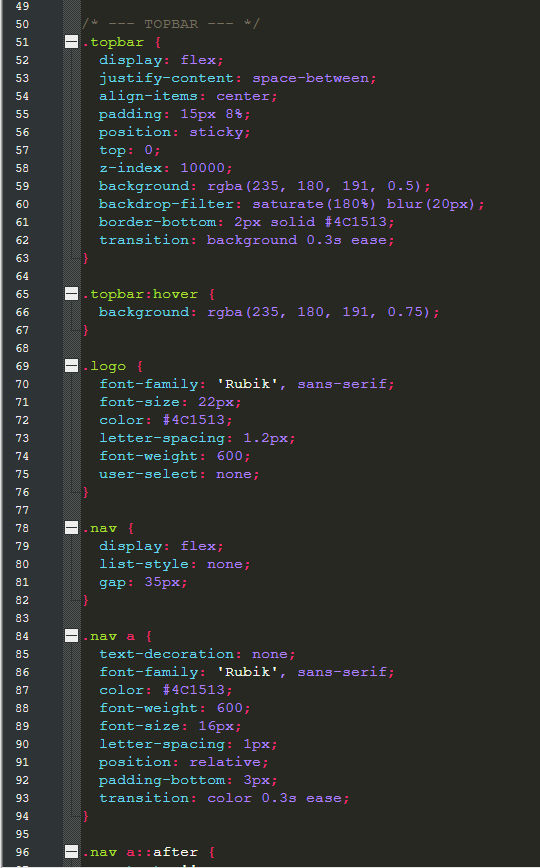Select line number 69 in the margin

pos(22,366)
